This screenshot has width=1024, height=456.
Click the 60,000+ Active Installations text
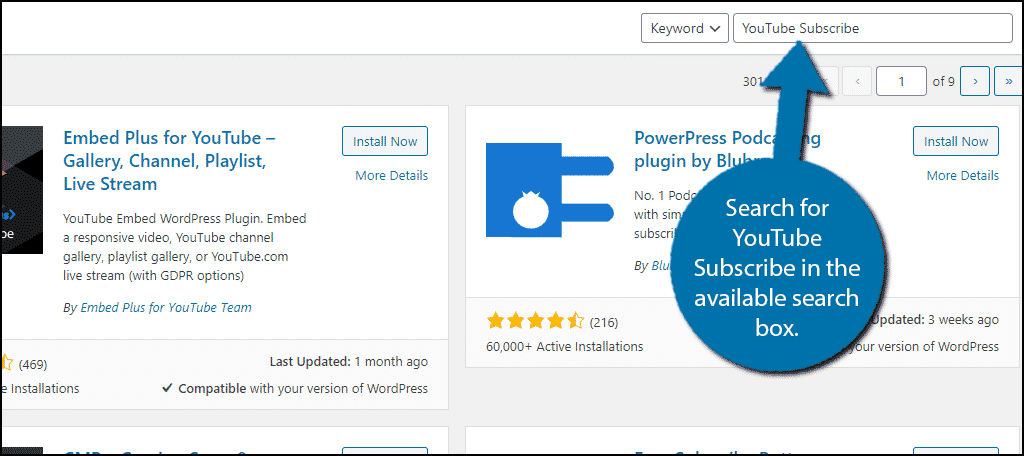tap(564, 346)
